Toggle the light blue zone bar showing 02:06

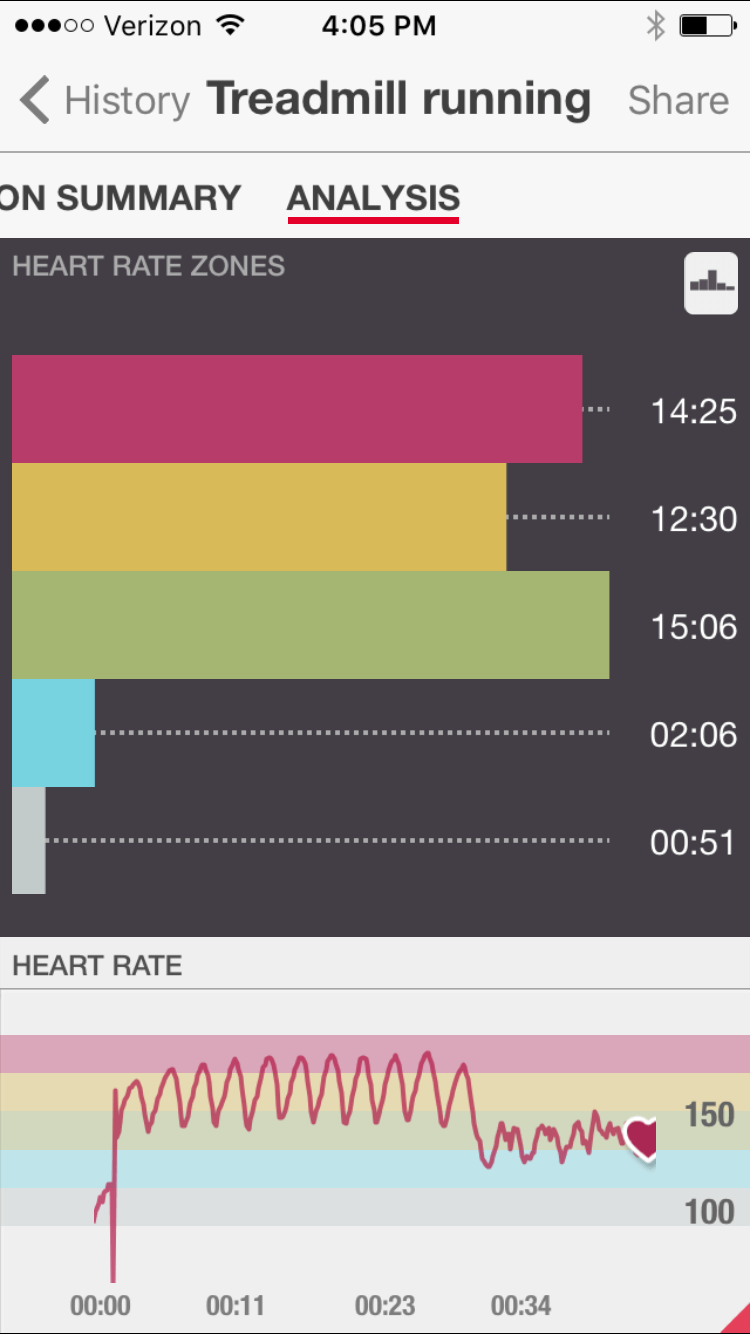(x=53, y=734)
